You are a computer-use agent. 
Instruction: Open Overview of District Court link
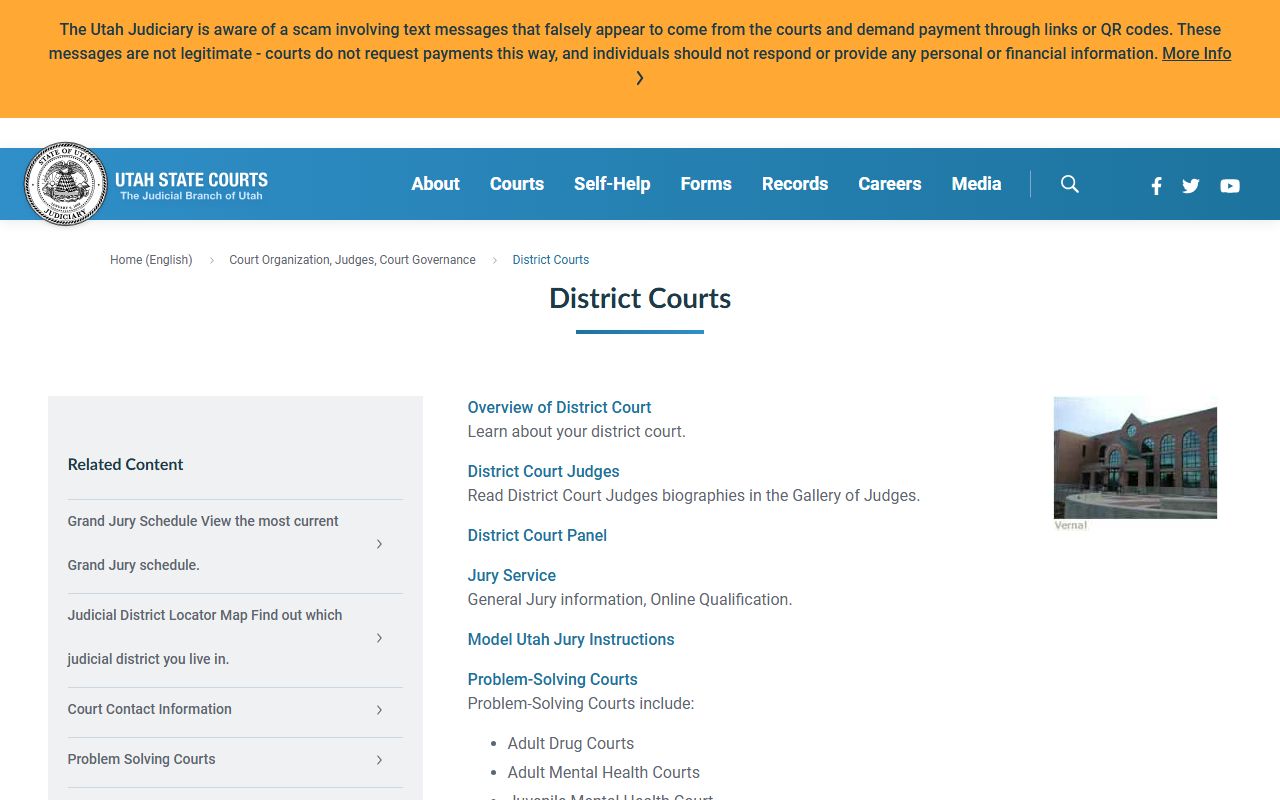coord(559,407)
